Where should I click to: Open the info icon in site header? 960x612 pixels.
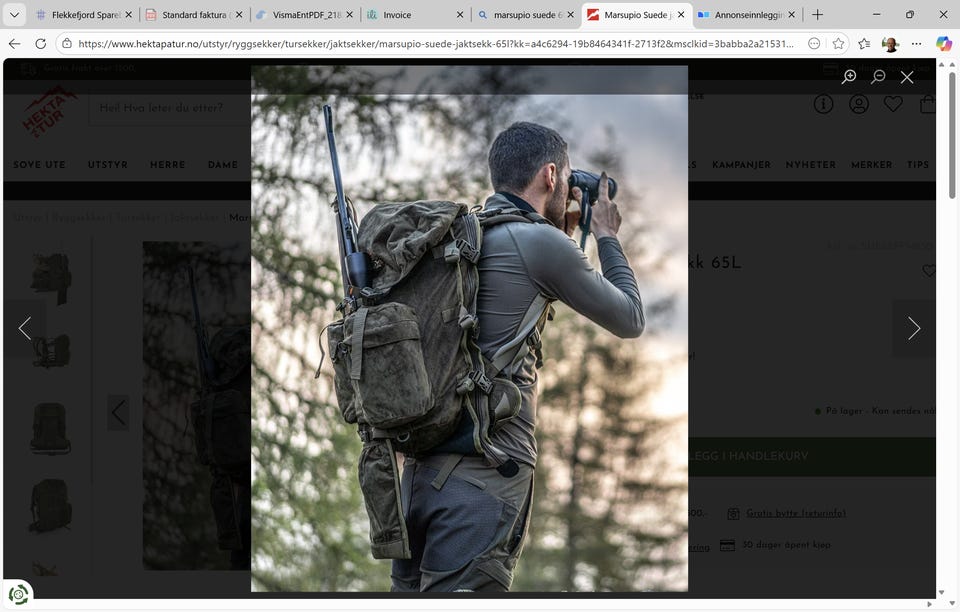[x=823, y=105]
